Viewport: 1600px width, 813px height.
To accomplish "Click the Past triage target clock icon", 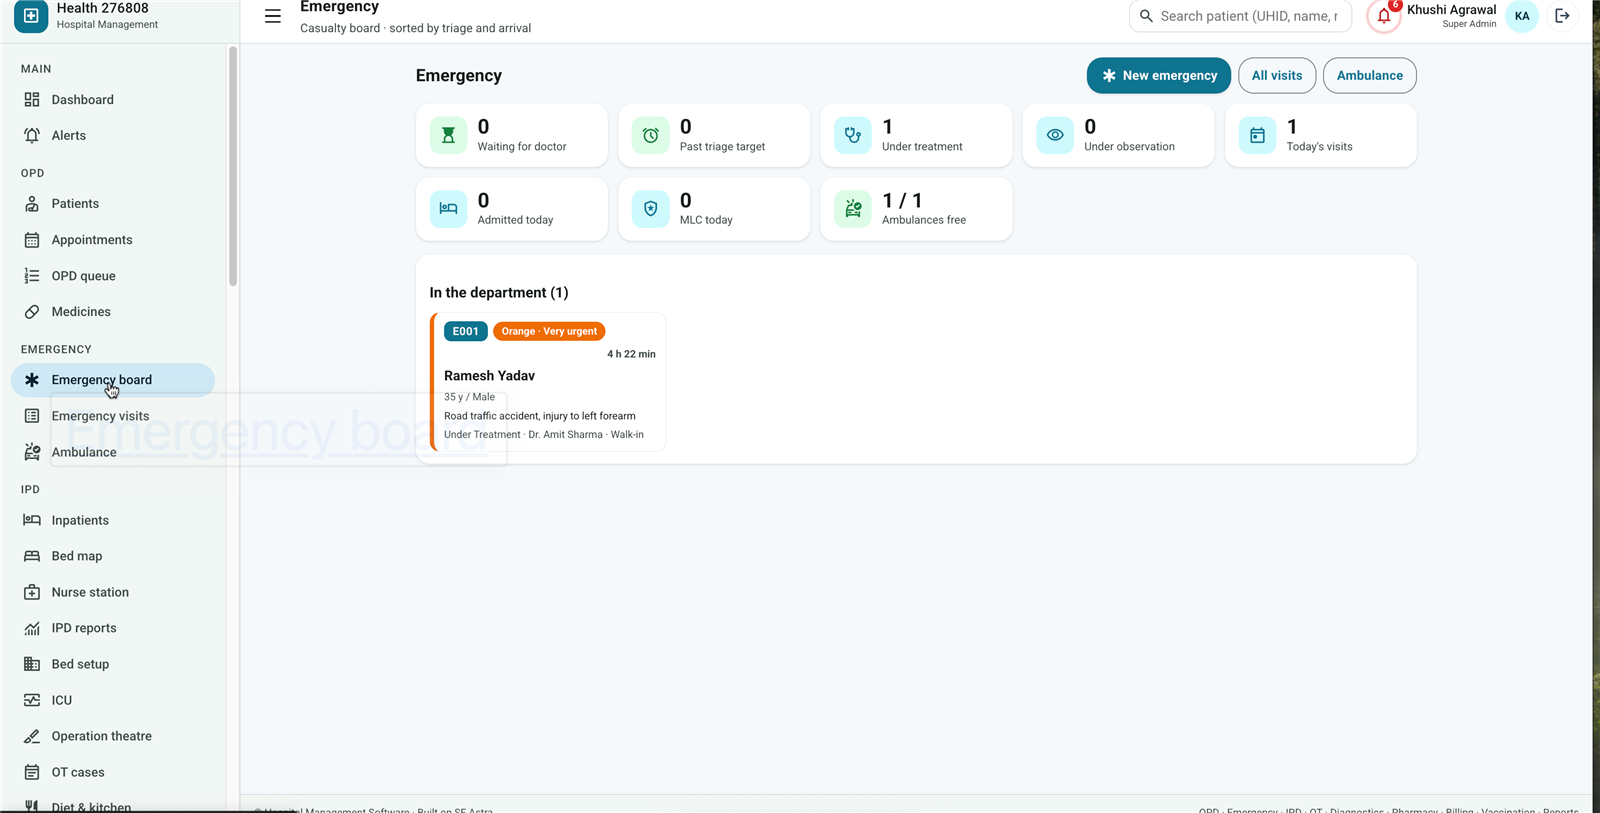I will point(650,135).
